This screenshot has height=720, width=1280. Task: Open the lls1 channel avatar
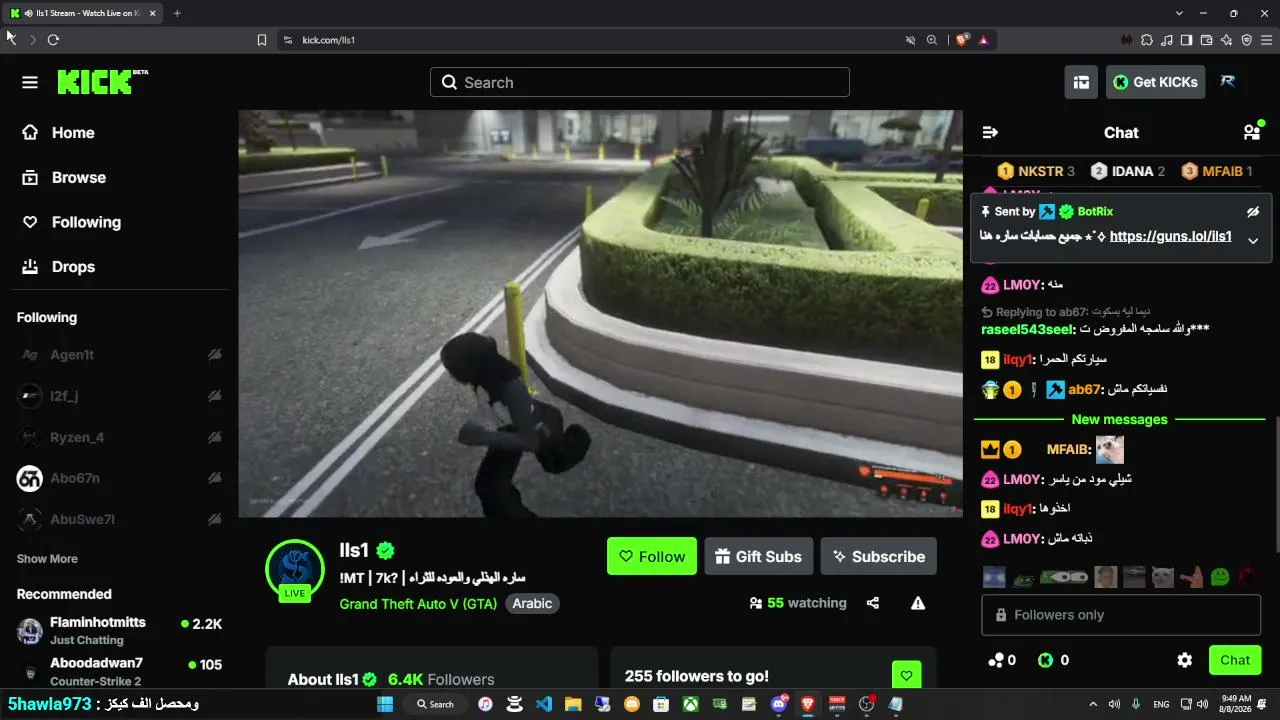295,570
